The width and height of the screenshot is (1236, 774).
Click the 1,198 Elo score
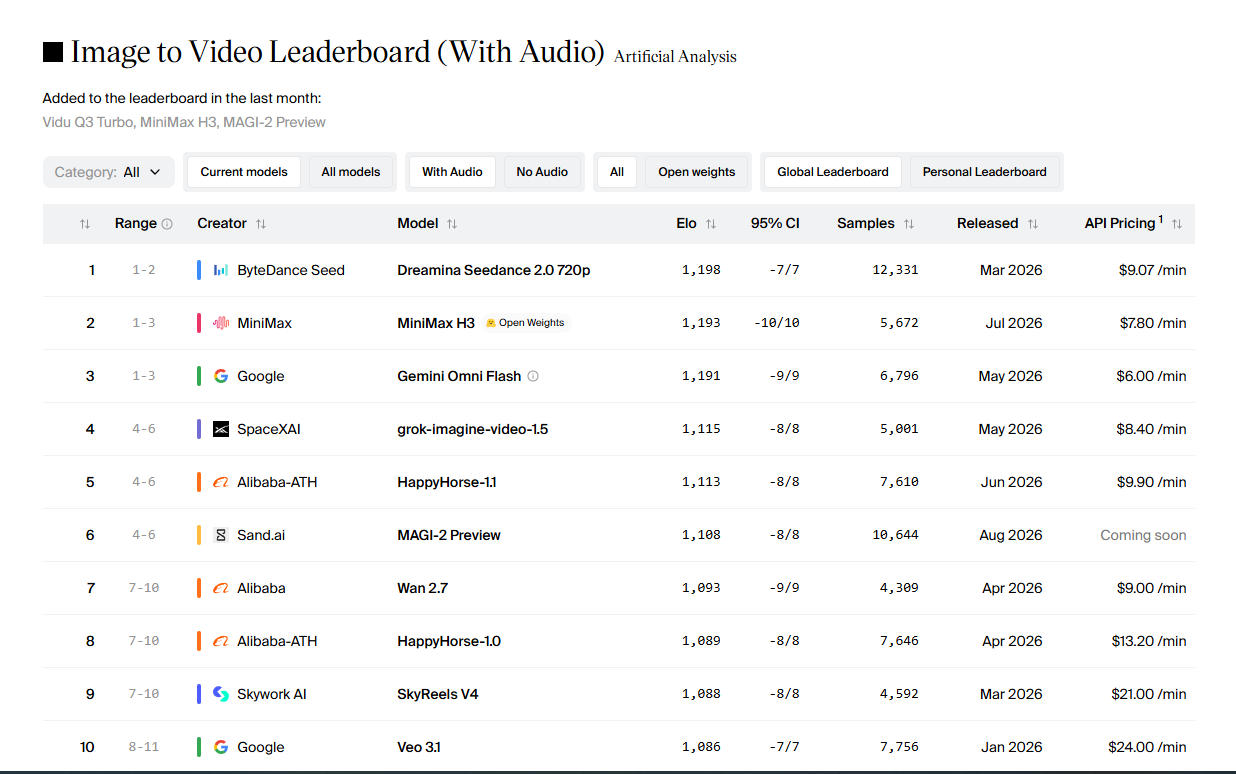[701, 270]
